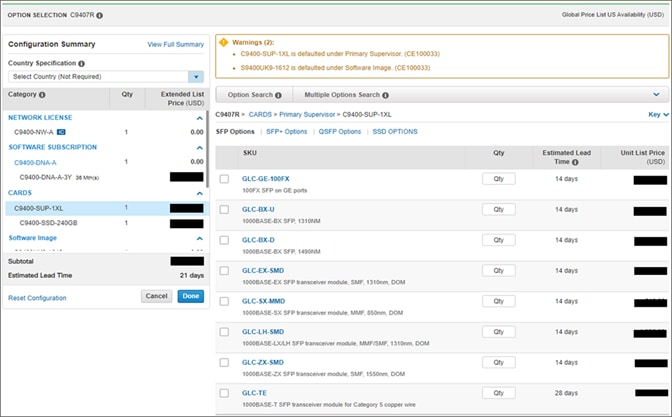Select the GLC-EX-SMD checkbox
Image resolution: width=672 pixels, height=417 pixels.
(224, 270)
